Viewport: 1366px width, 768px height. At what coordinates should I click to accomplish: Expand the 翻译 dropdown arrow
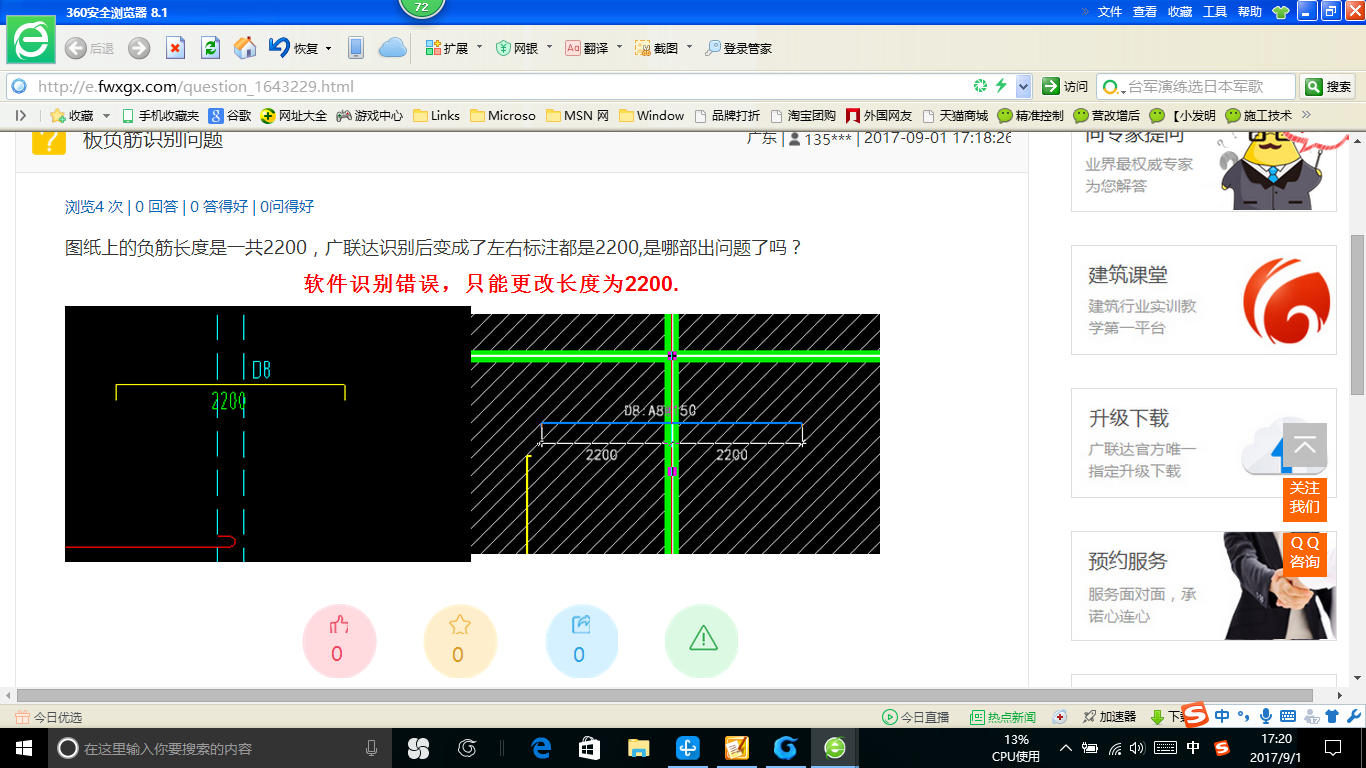click(619, 47)
